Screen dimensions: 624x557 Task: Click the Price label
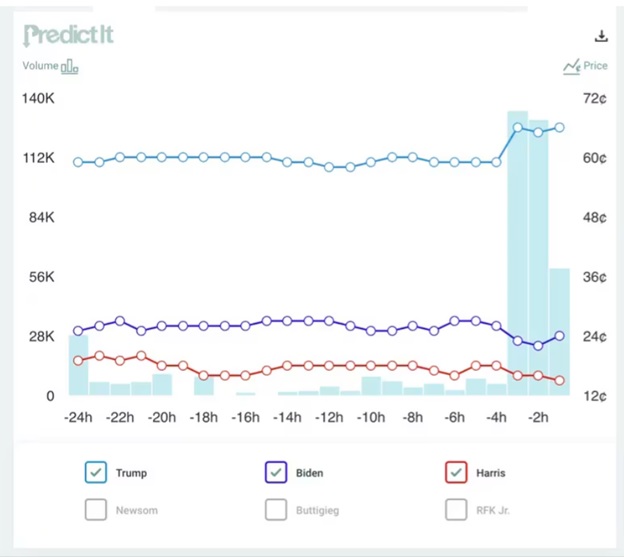(x=595, y=66)
